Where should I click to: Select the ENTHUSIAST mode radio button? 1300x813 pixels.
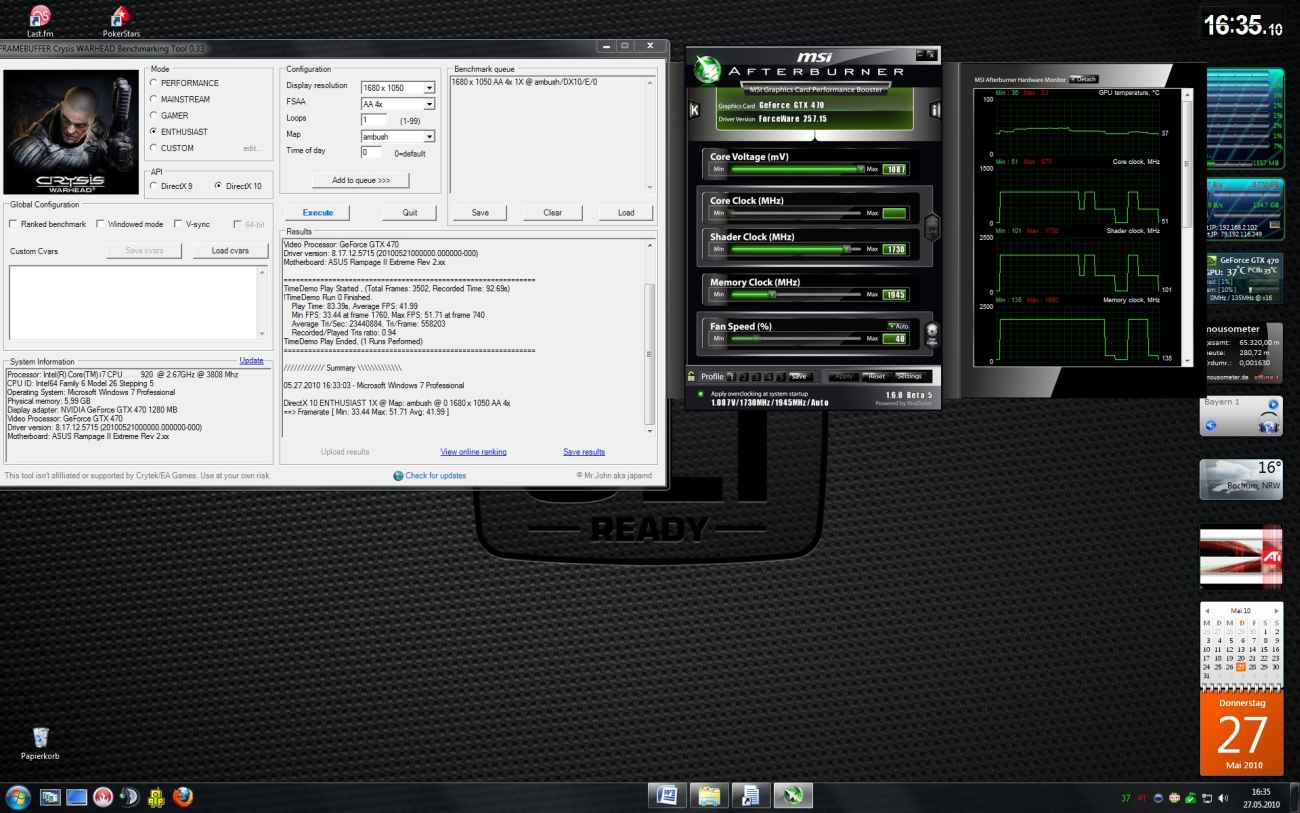(154, 131)
